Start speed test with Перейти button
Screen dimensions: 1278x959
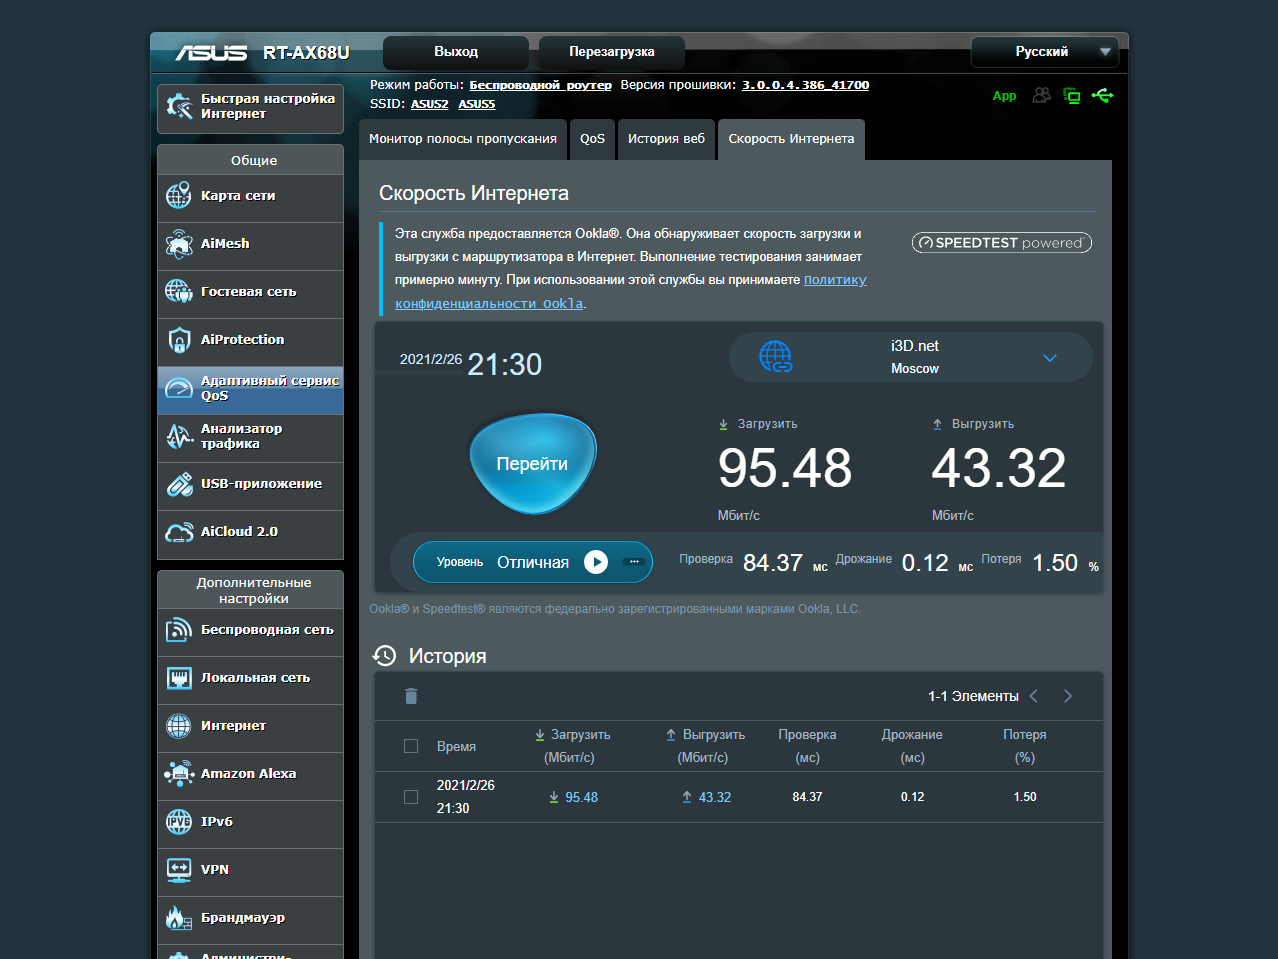[532, 463]
